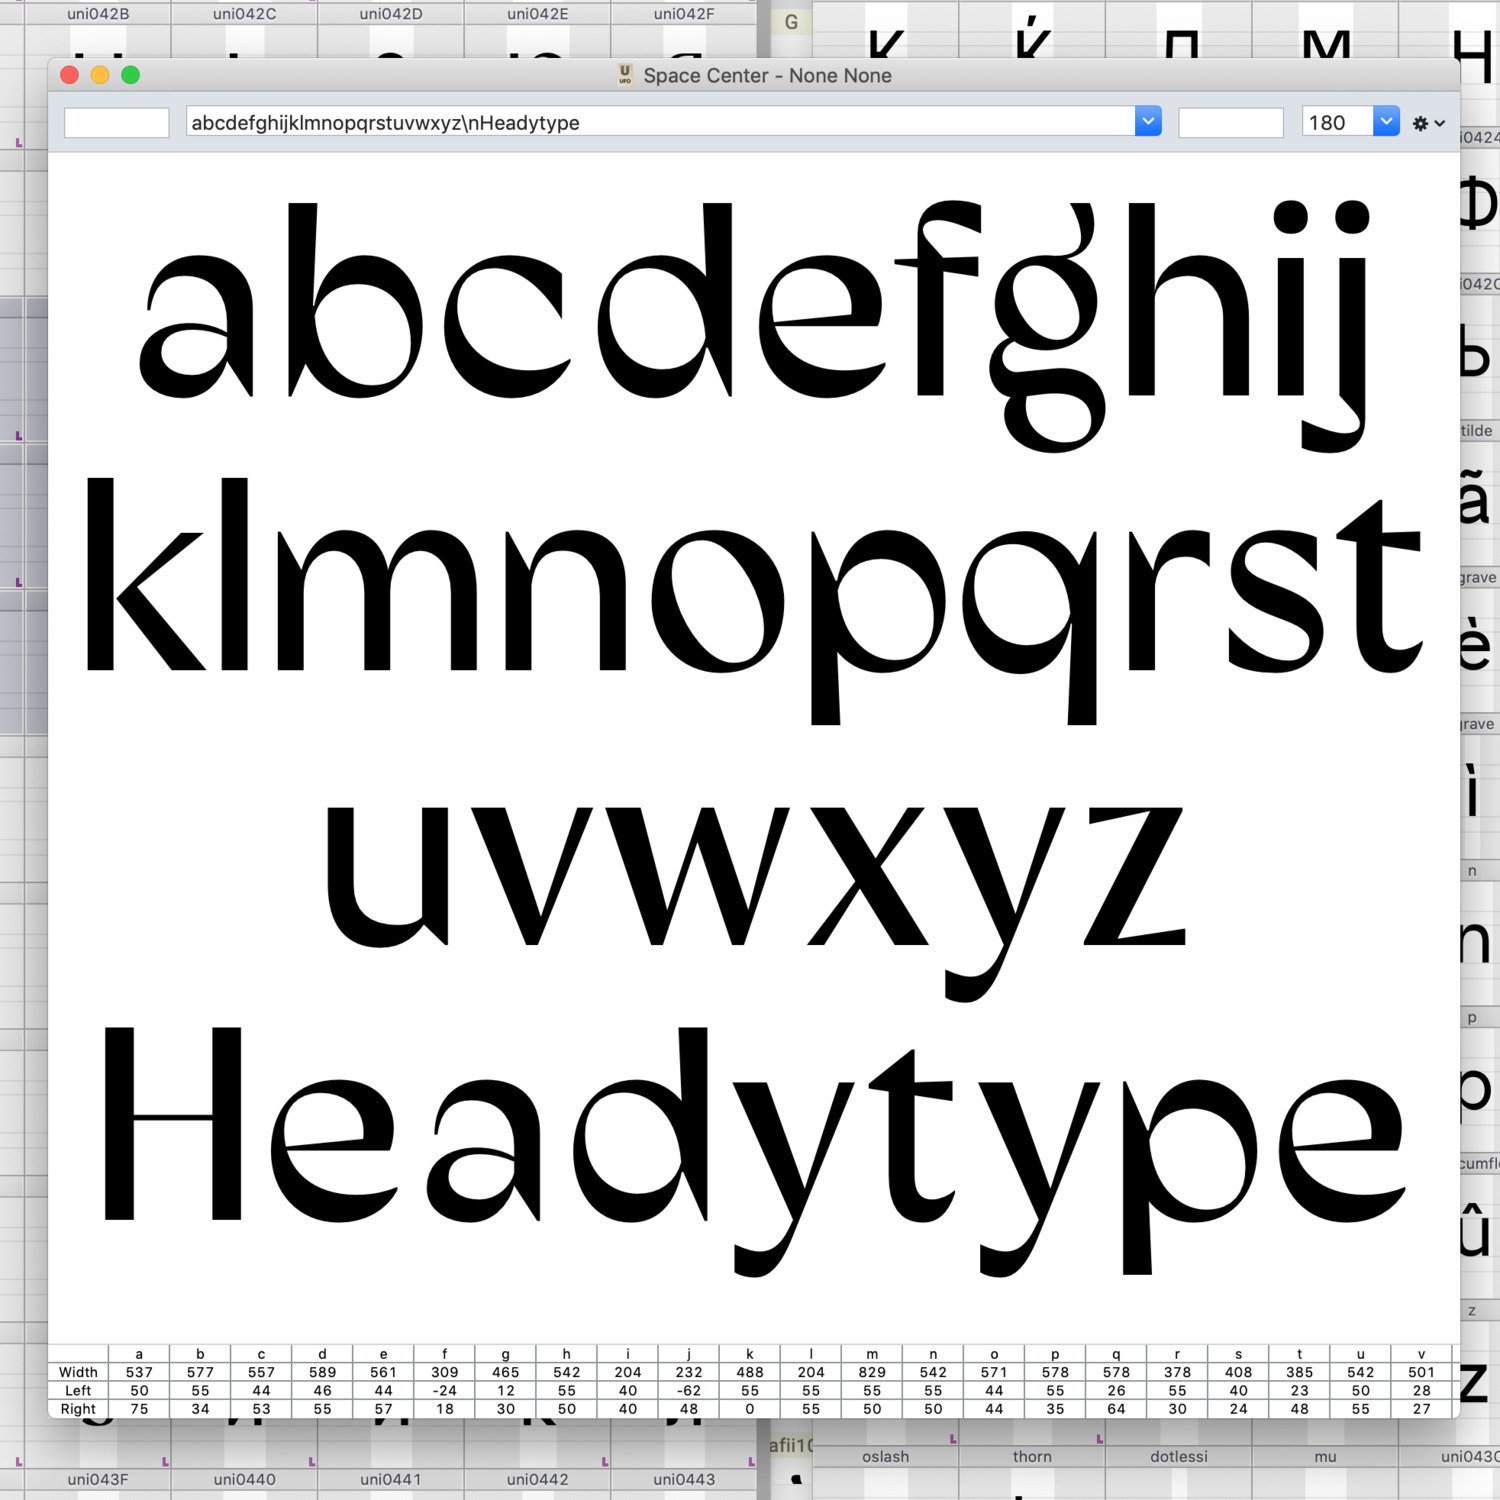
Task: Click the main text field containing abcdefghijklmnopqrstuvwxyz
Action: pos(661,122)
